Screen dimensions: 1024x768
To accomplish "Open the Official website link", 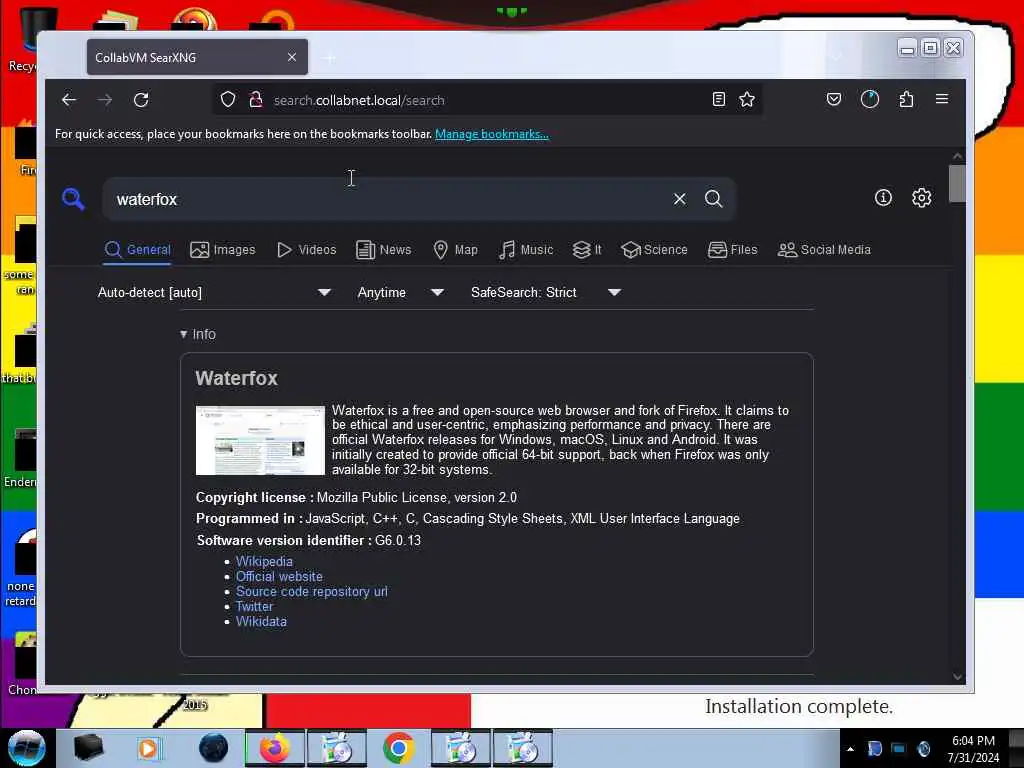I will (279, 577).
